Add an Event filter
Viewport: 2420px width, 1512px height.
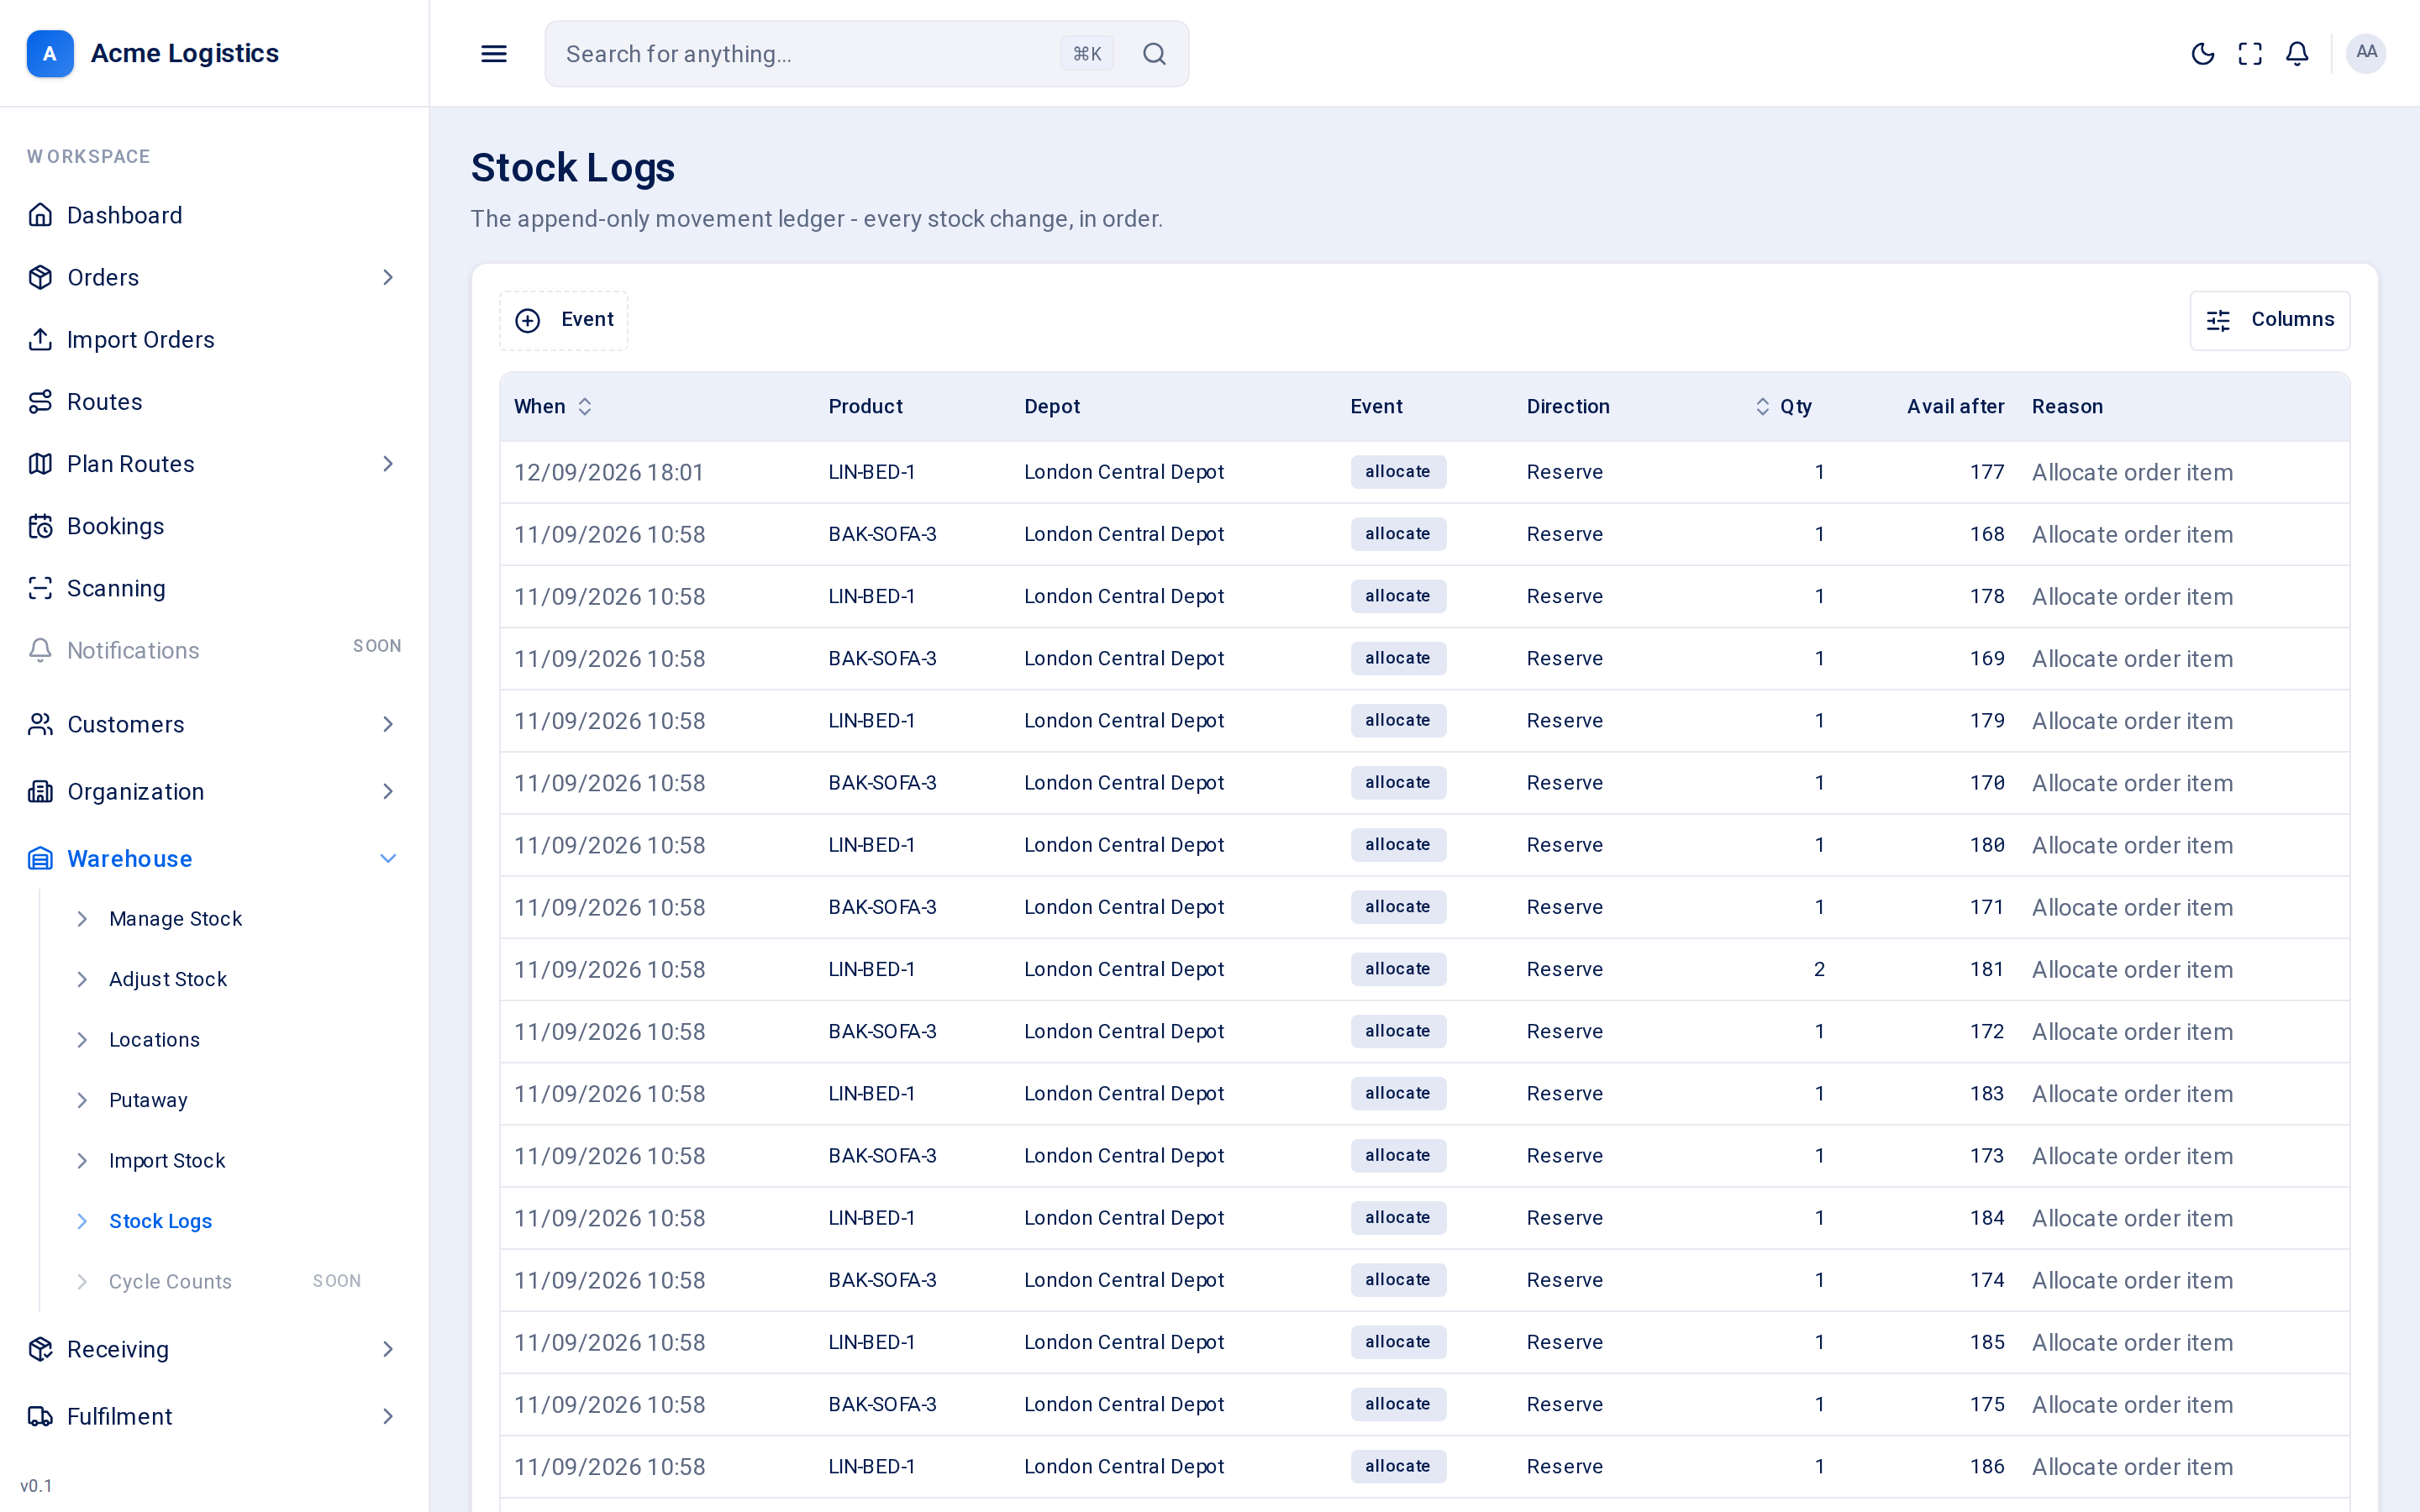pyautogui.click(x=564, y=320)
